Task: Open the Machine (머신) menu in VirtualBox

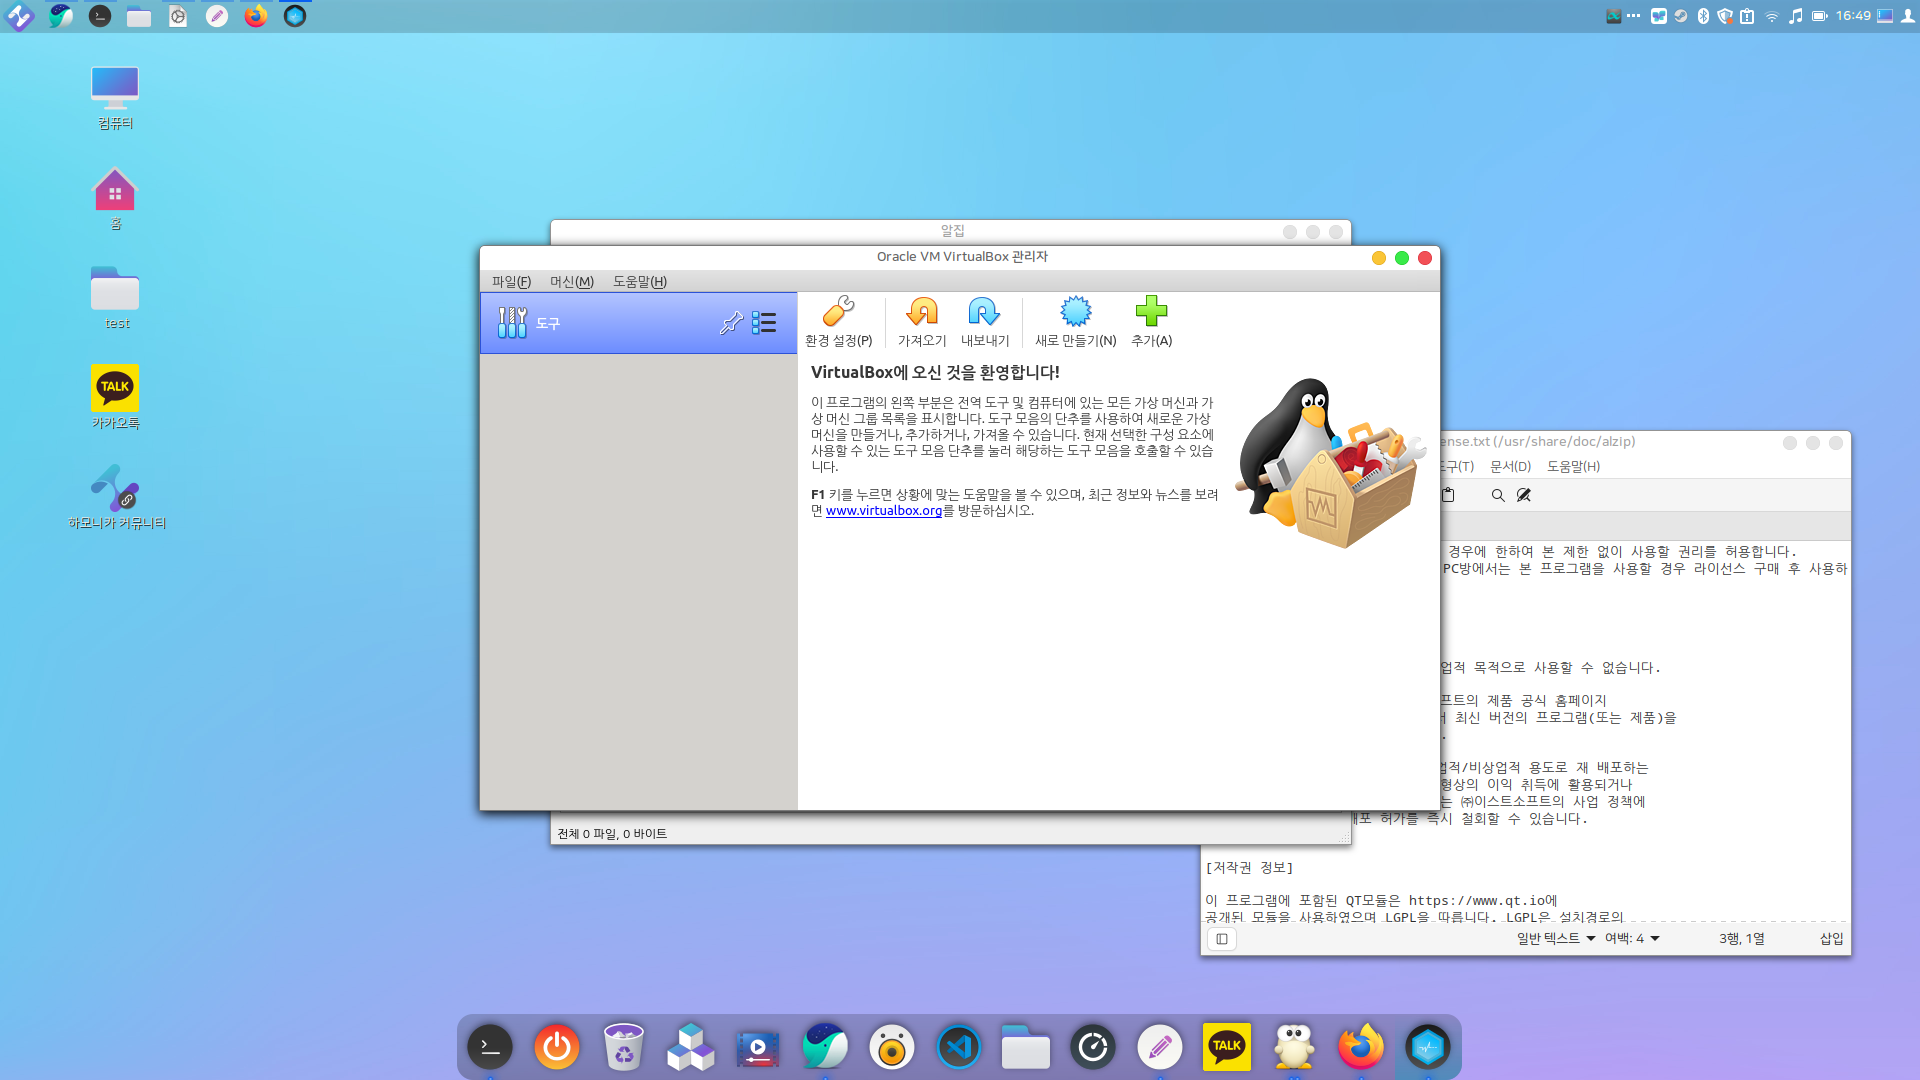Action: pos(571,282)
